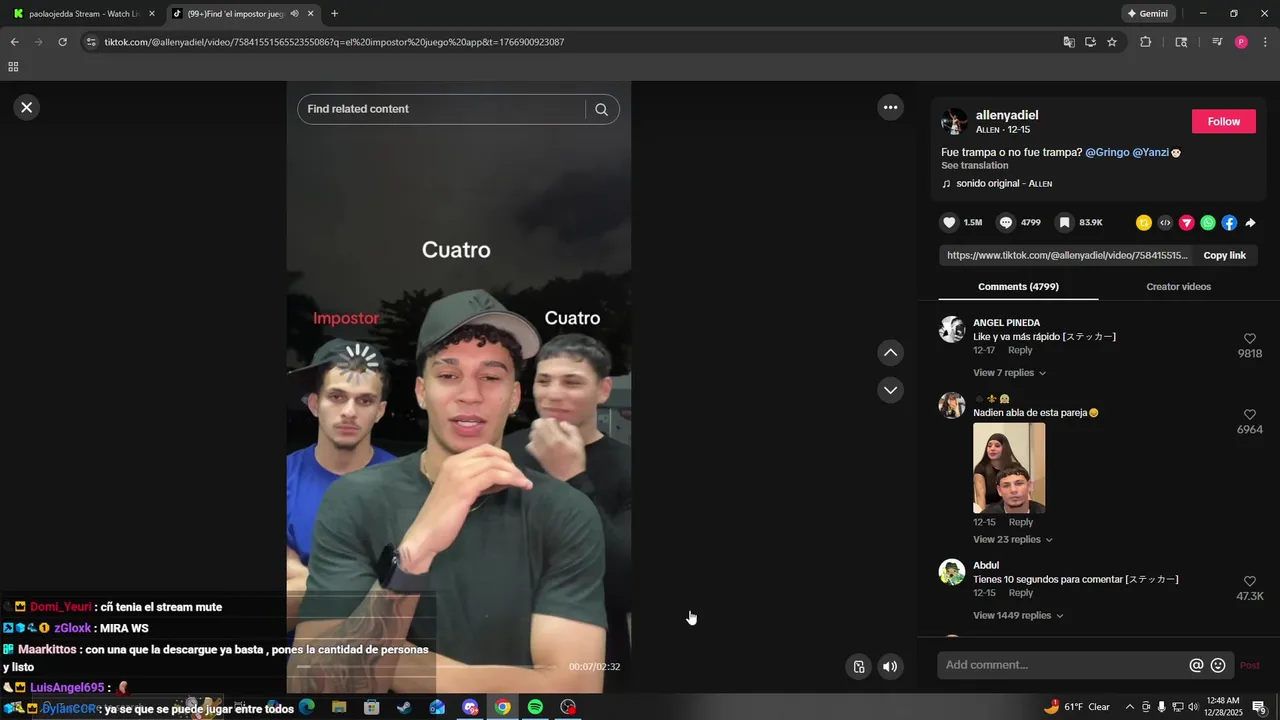The height and width of the screenshot is (720, 1280).
Task: Like the 'Nadien abla de esta pareja' comment
Action: [x=1250, y=414]
